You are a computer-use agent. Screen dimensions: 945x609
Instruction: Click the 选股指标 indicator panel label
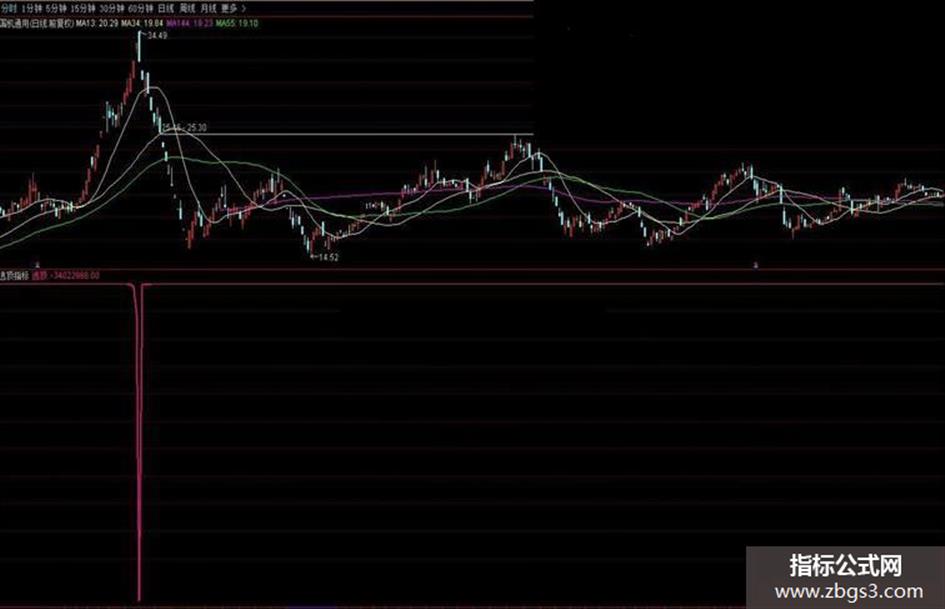(x=14, y=275)
